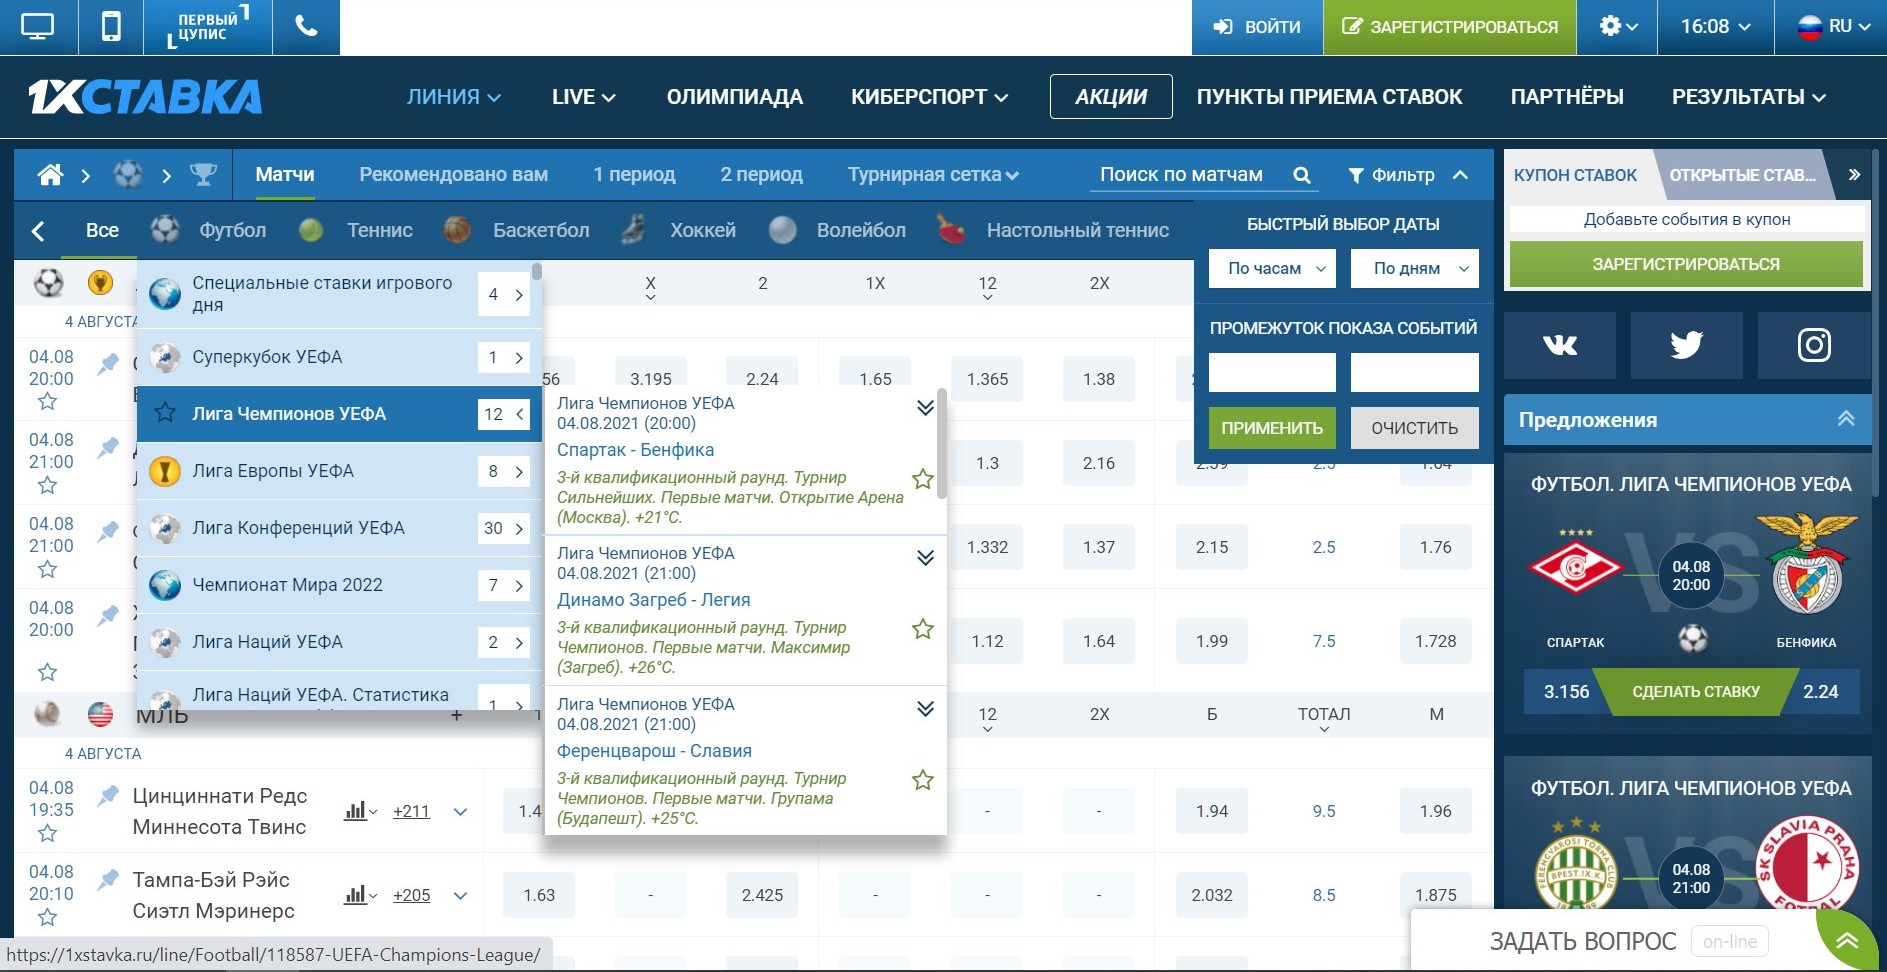Click СДЕЛАТЬ СТАВКУ for Спартак - Бенфика
Viewport: 1887px width, 972px height.
(x=1695, y=692)
